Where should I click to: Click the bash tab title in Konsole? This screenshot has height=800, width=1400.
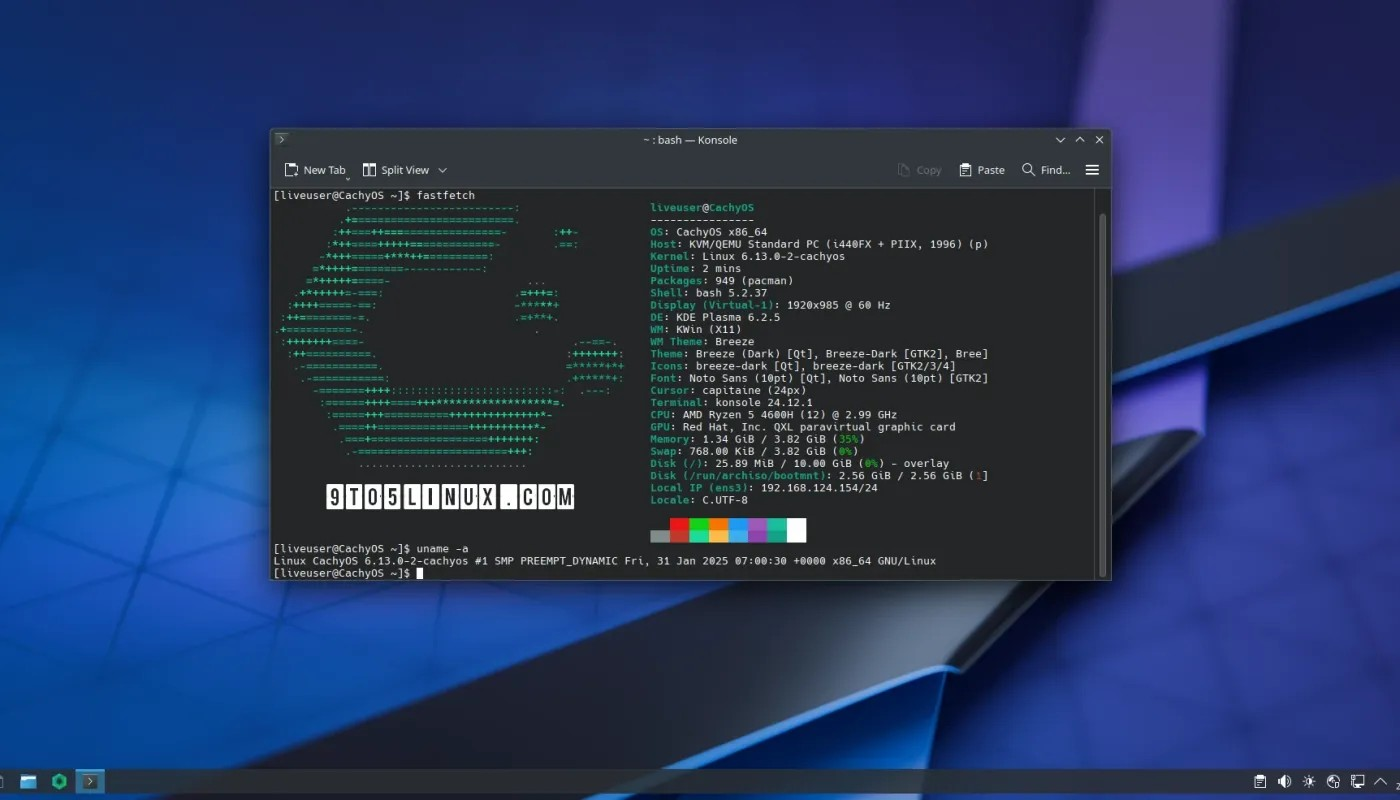(x=690, y=140)
